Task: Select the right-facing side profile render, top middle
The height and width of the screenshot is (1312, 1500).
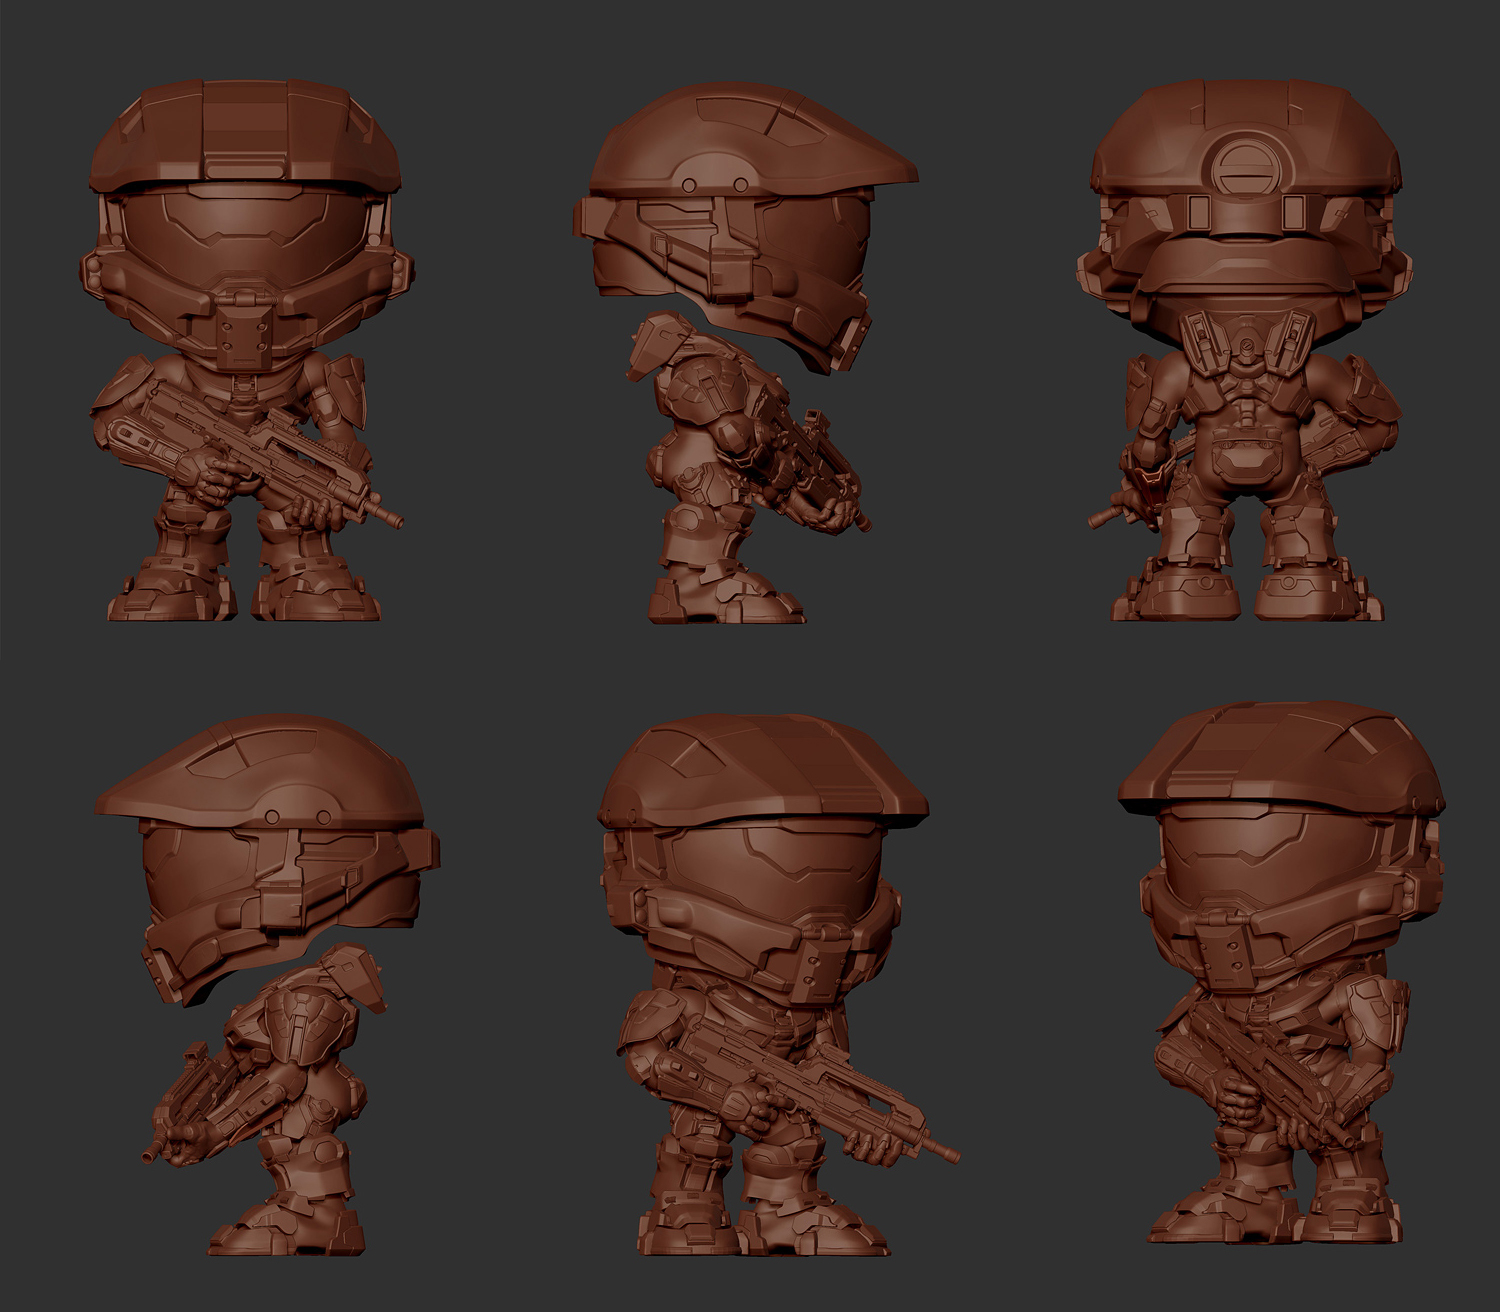Action: pyautogui.click(x=746, y=353)
